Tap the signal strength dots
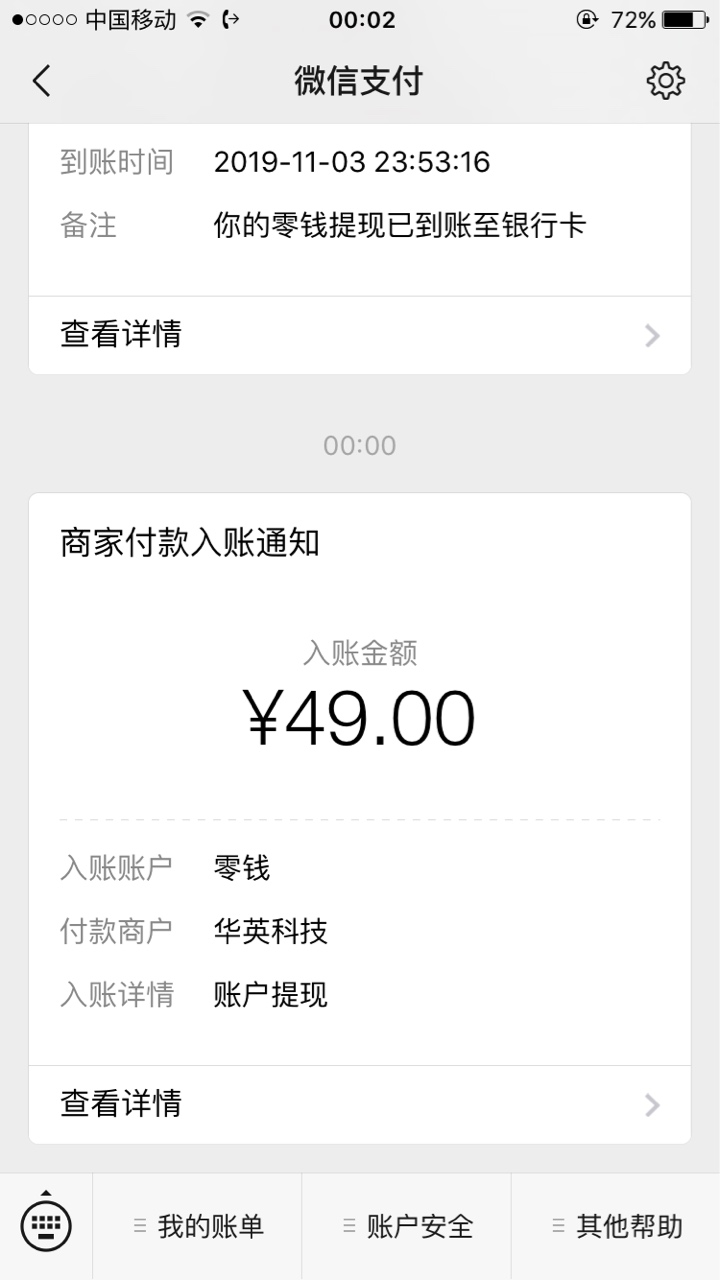720x1280 pixels. pos(44,20)
